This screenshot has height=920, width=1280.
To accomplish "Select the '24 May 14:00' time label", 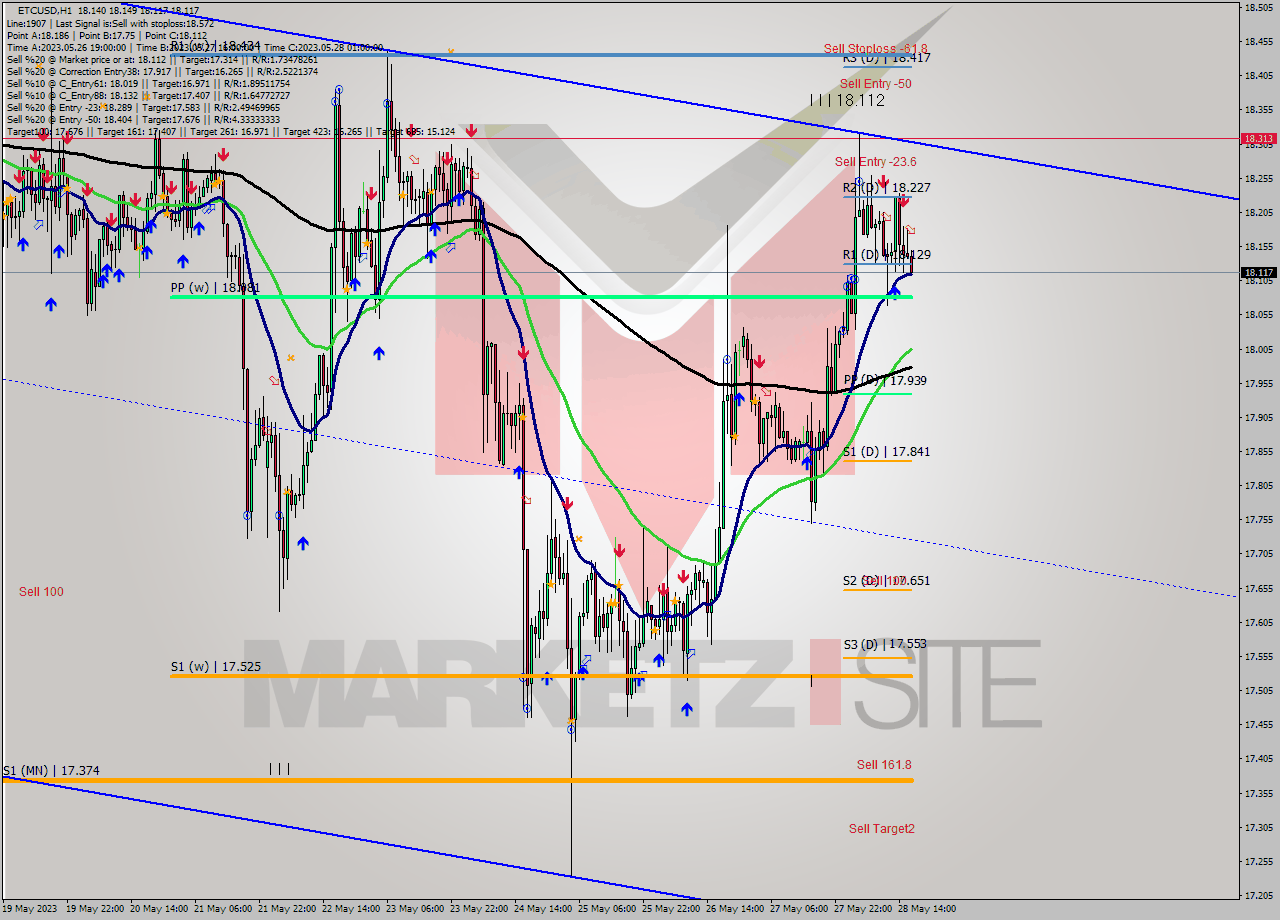I will [x=543, y=909].
